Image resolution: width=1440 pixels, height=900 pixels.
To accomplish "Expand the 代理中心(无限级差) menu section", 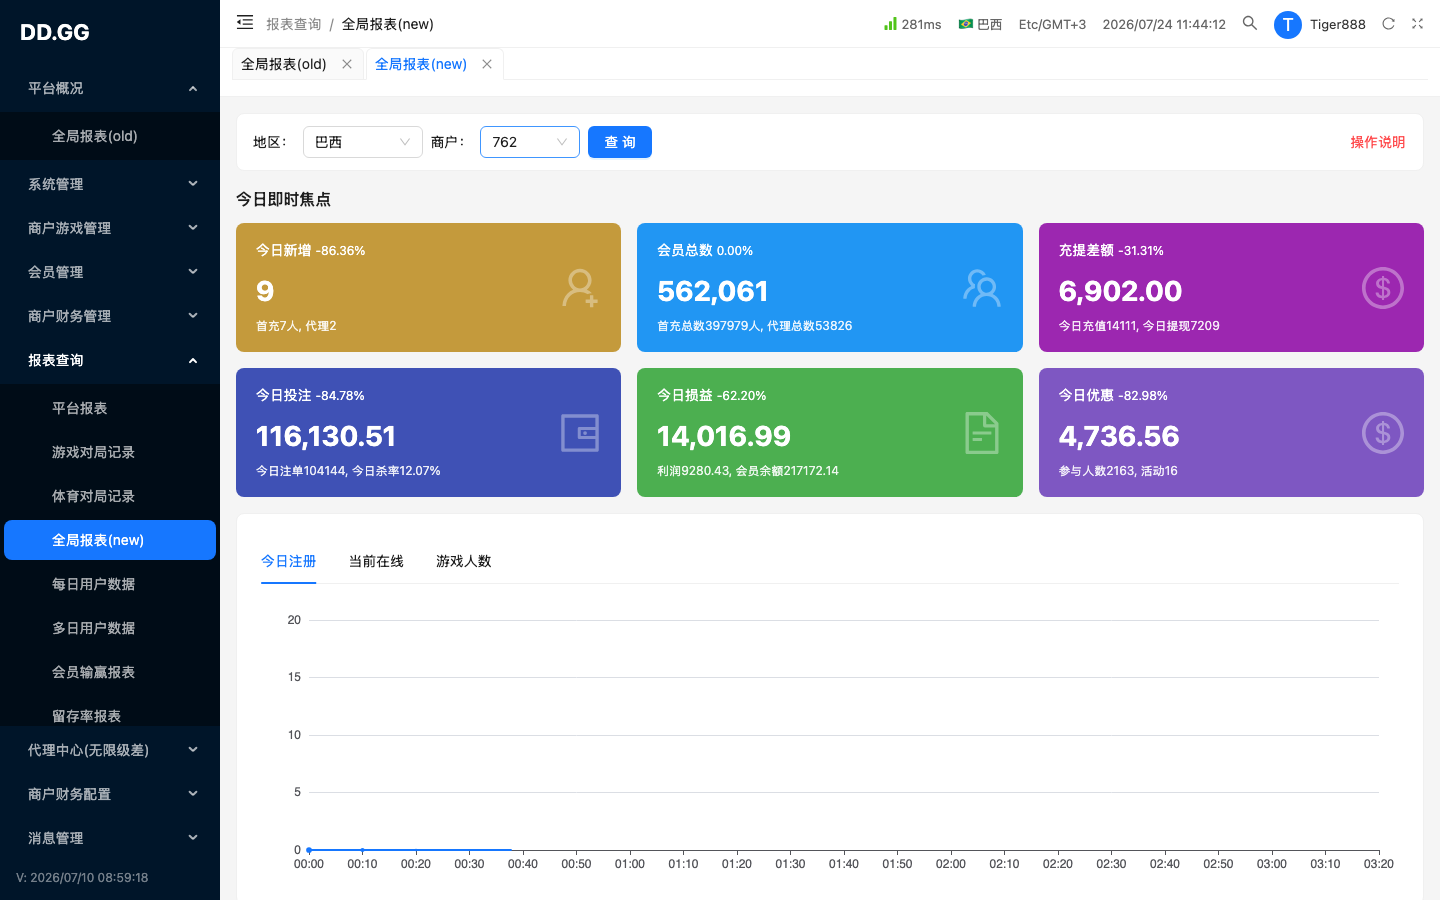I will tap(110, 750).
